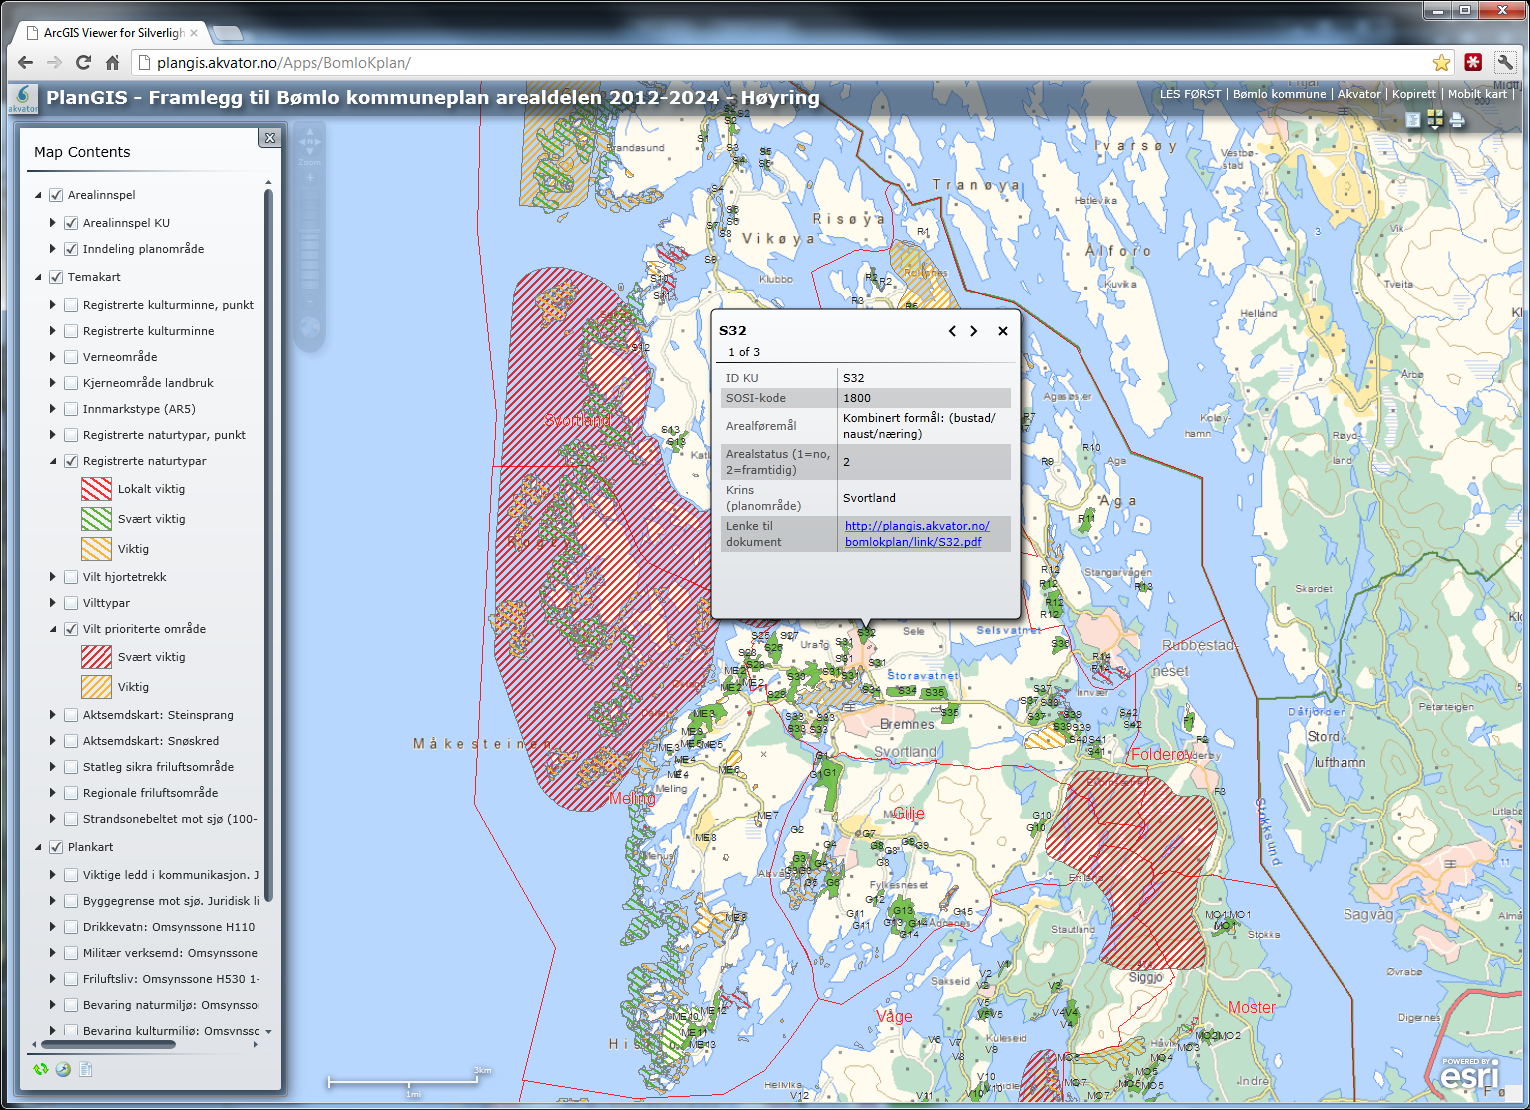Screen dimensions: 1530x1110
Task: Reload the page in browser
Action: tap(84, 62)
